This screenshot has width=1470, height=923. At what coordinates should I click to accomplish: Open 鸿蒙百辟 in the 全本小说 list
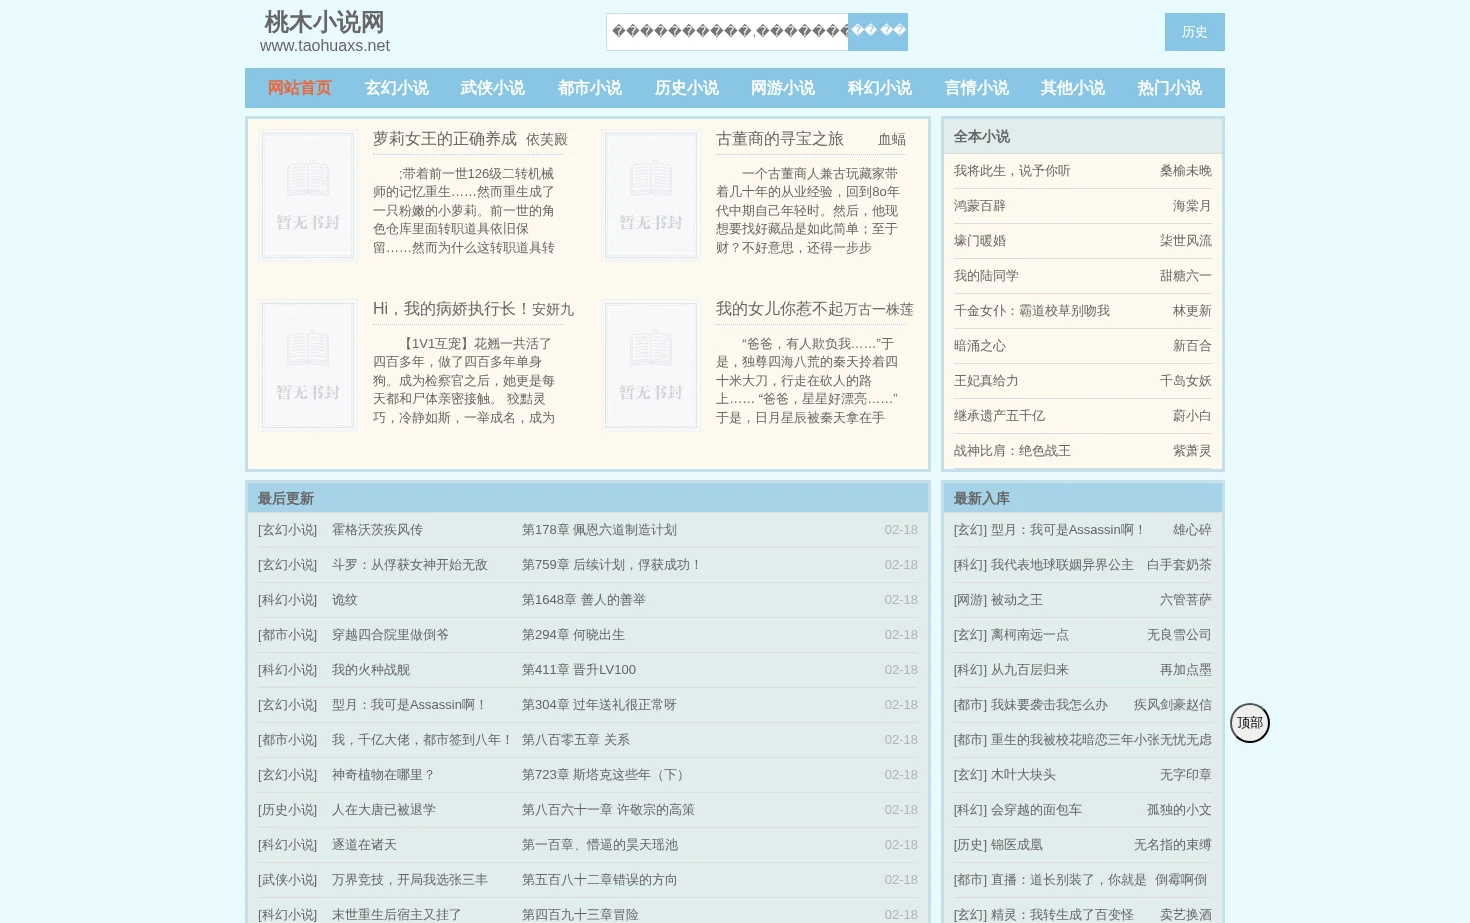[x=980, y=206]
